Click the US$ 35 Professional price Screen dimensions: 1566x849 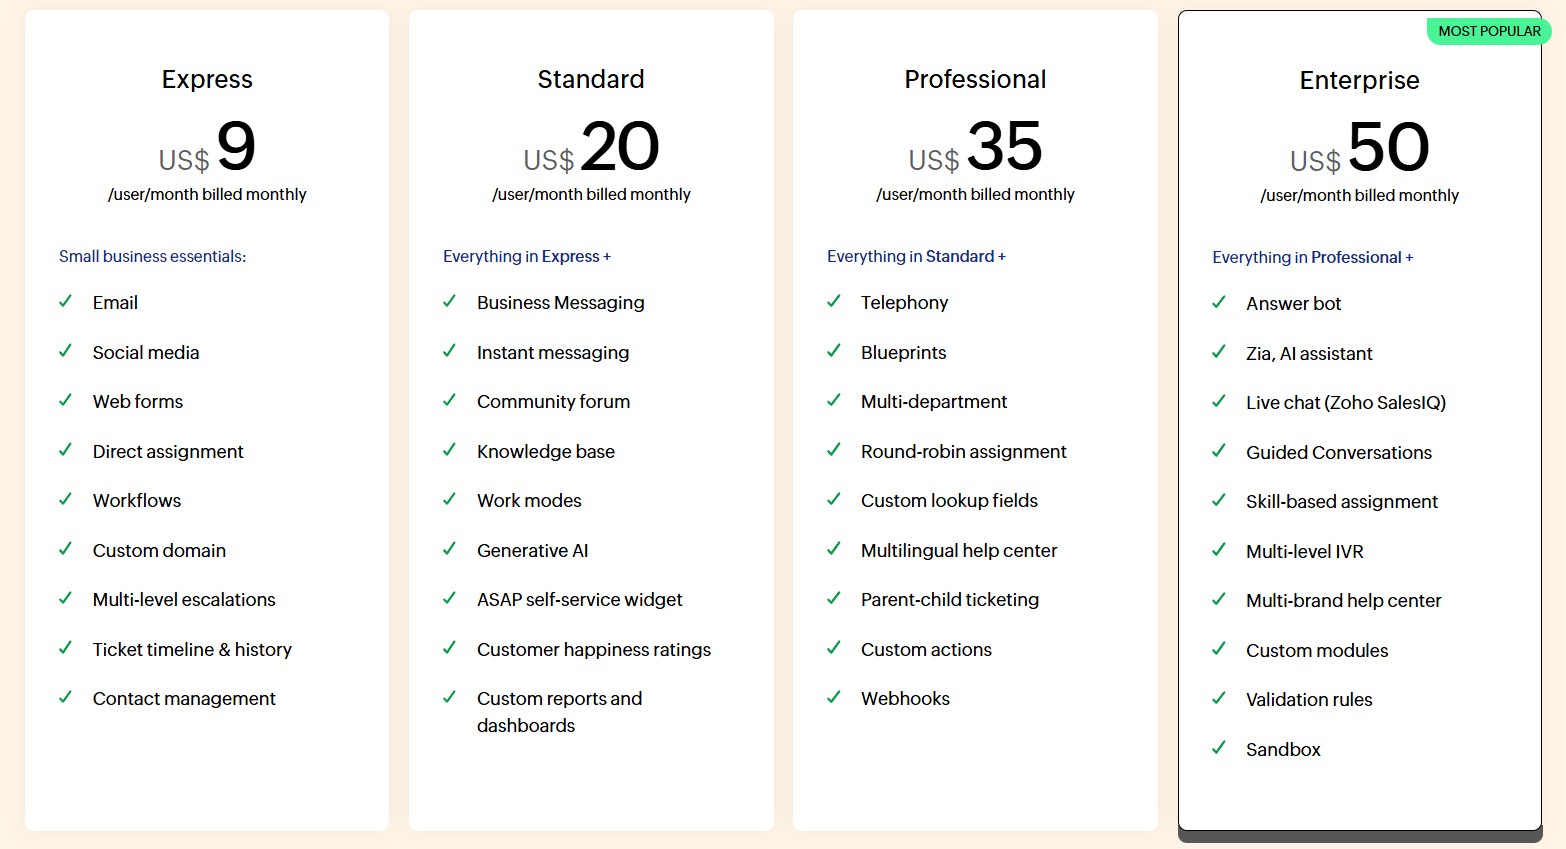tap(975, 147)
